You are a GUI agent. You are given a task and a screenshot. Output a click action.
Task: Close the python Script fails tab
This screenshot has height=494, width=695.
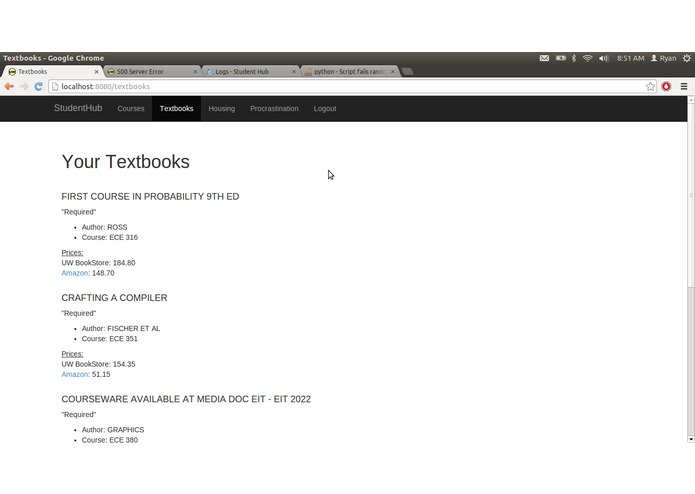pyautogui.click(x=393, y=71)
